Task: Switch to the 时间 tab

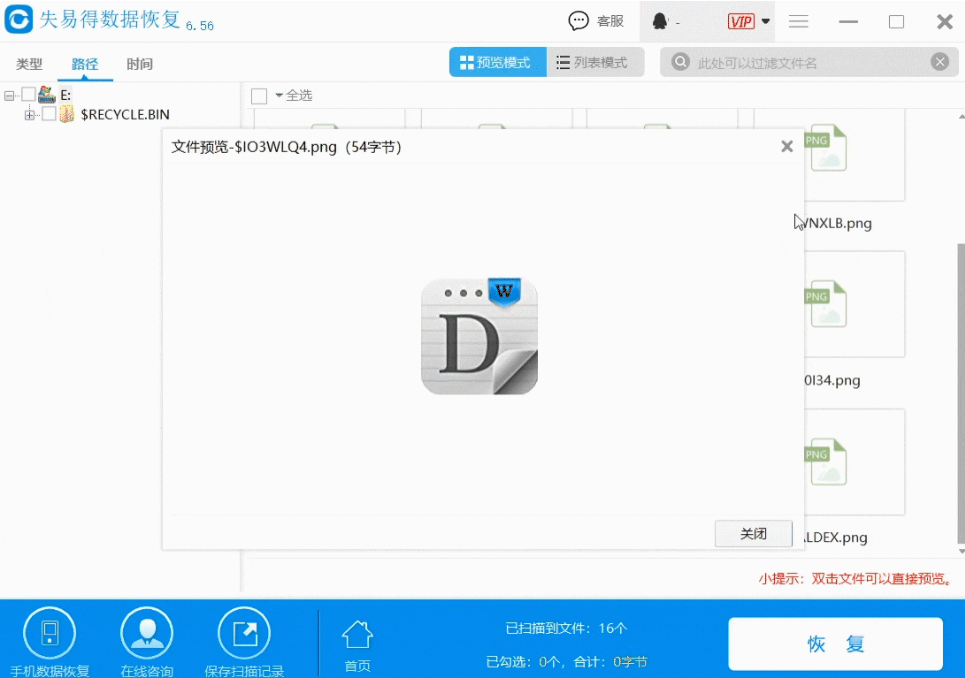Action: coord(140,64)
